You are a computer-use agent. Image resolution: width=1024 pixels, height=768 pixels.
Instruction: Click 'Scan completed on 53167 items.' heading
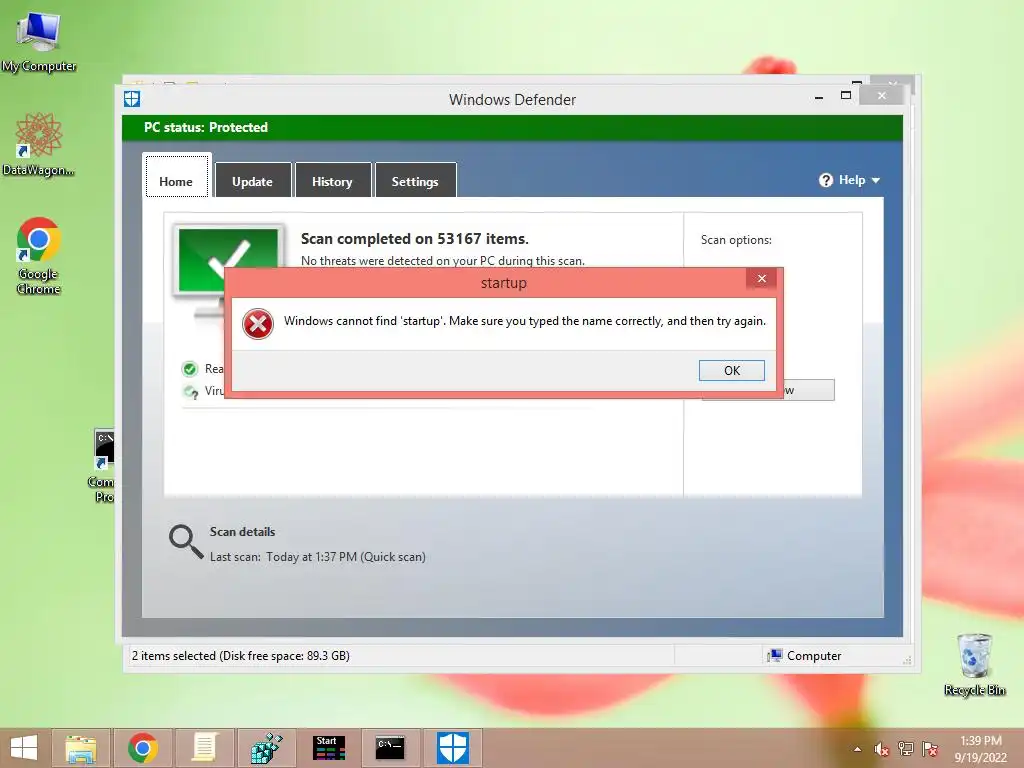click(x=415, y=239)
